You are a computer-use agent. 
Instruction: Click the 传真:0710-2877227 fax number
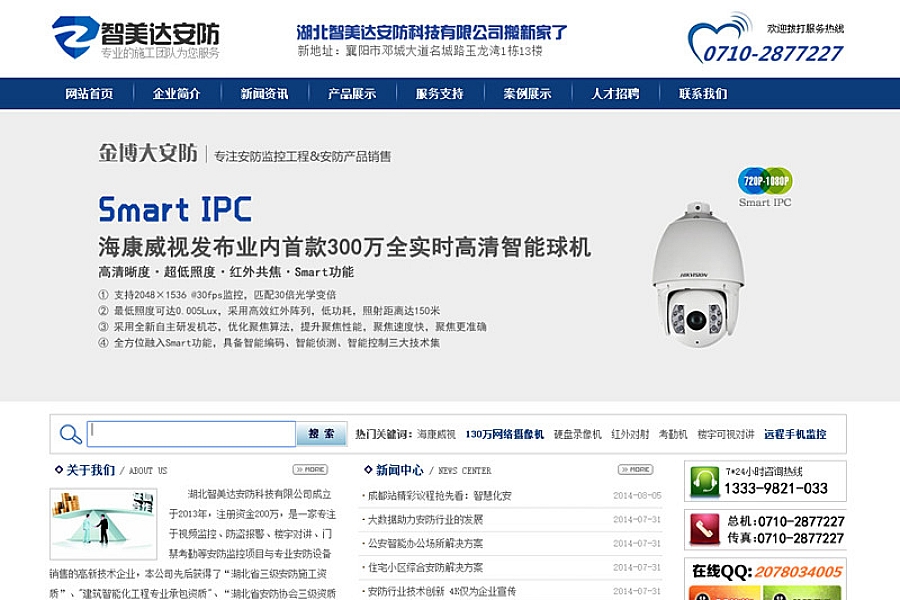tap(786, 538)
